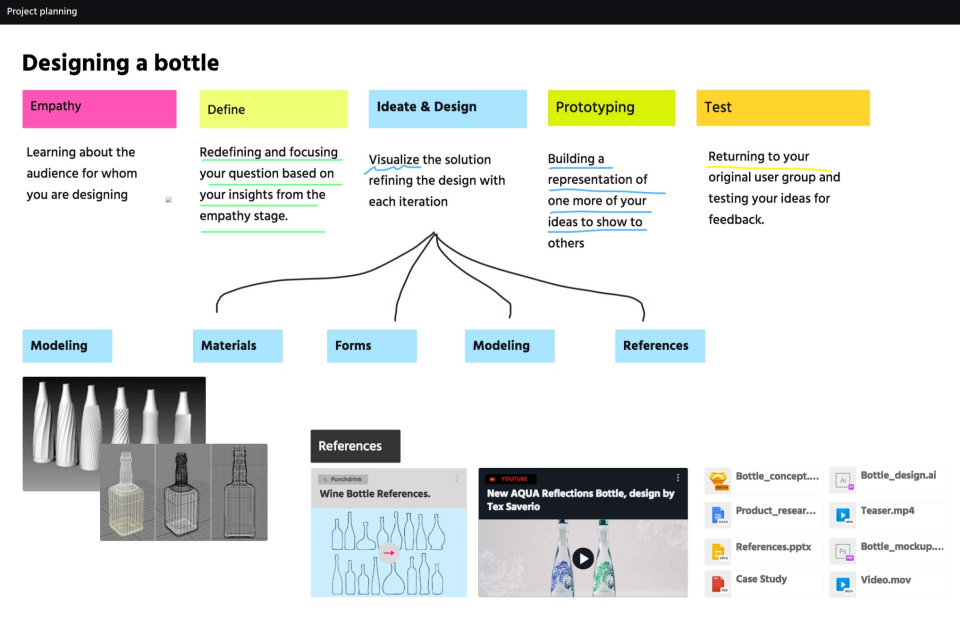Open the Bottle_concept Sketch file icon
The height and width of the screenshot is (618, 960).
pos(718,481)
